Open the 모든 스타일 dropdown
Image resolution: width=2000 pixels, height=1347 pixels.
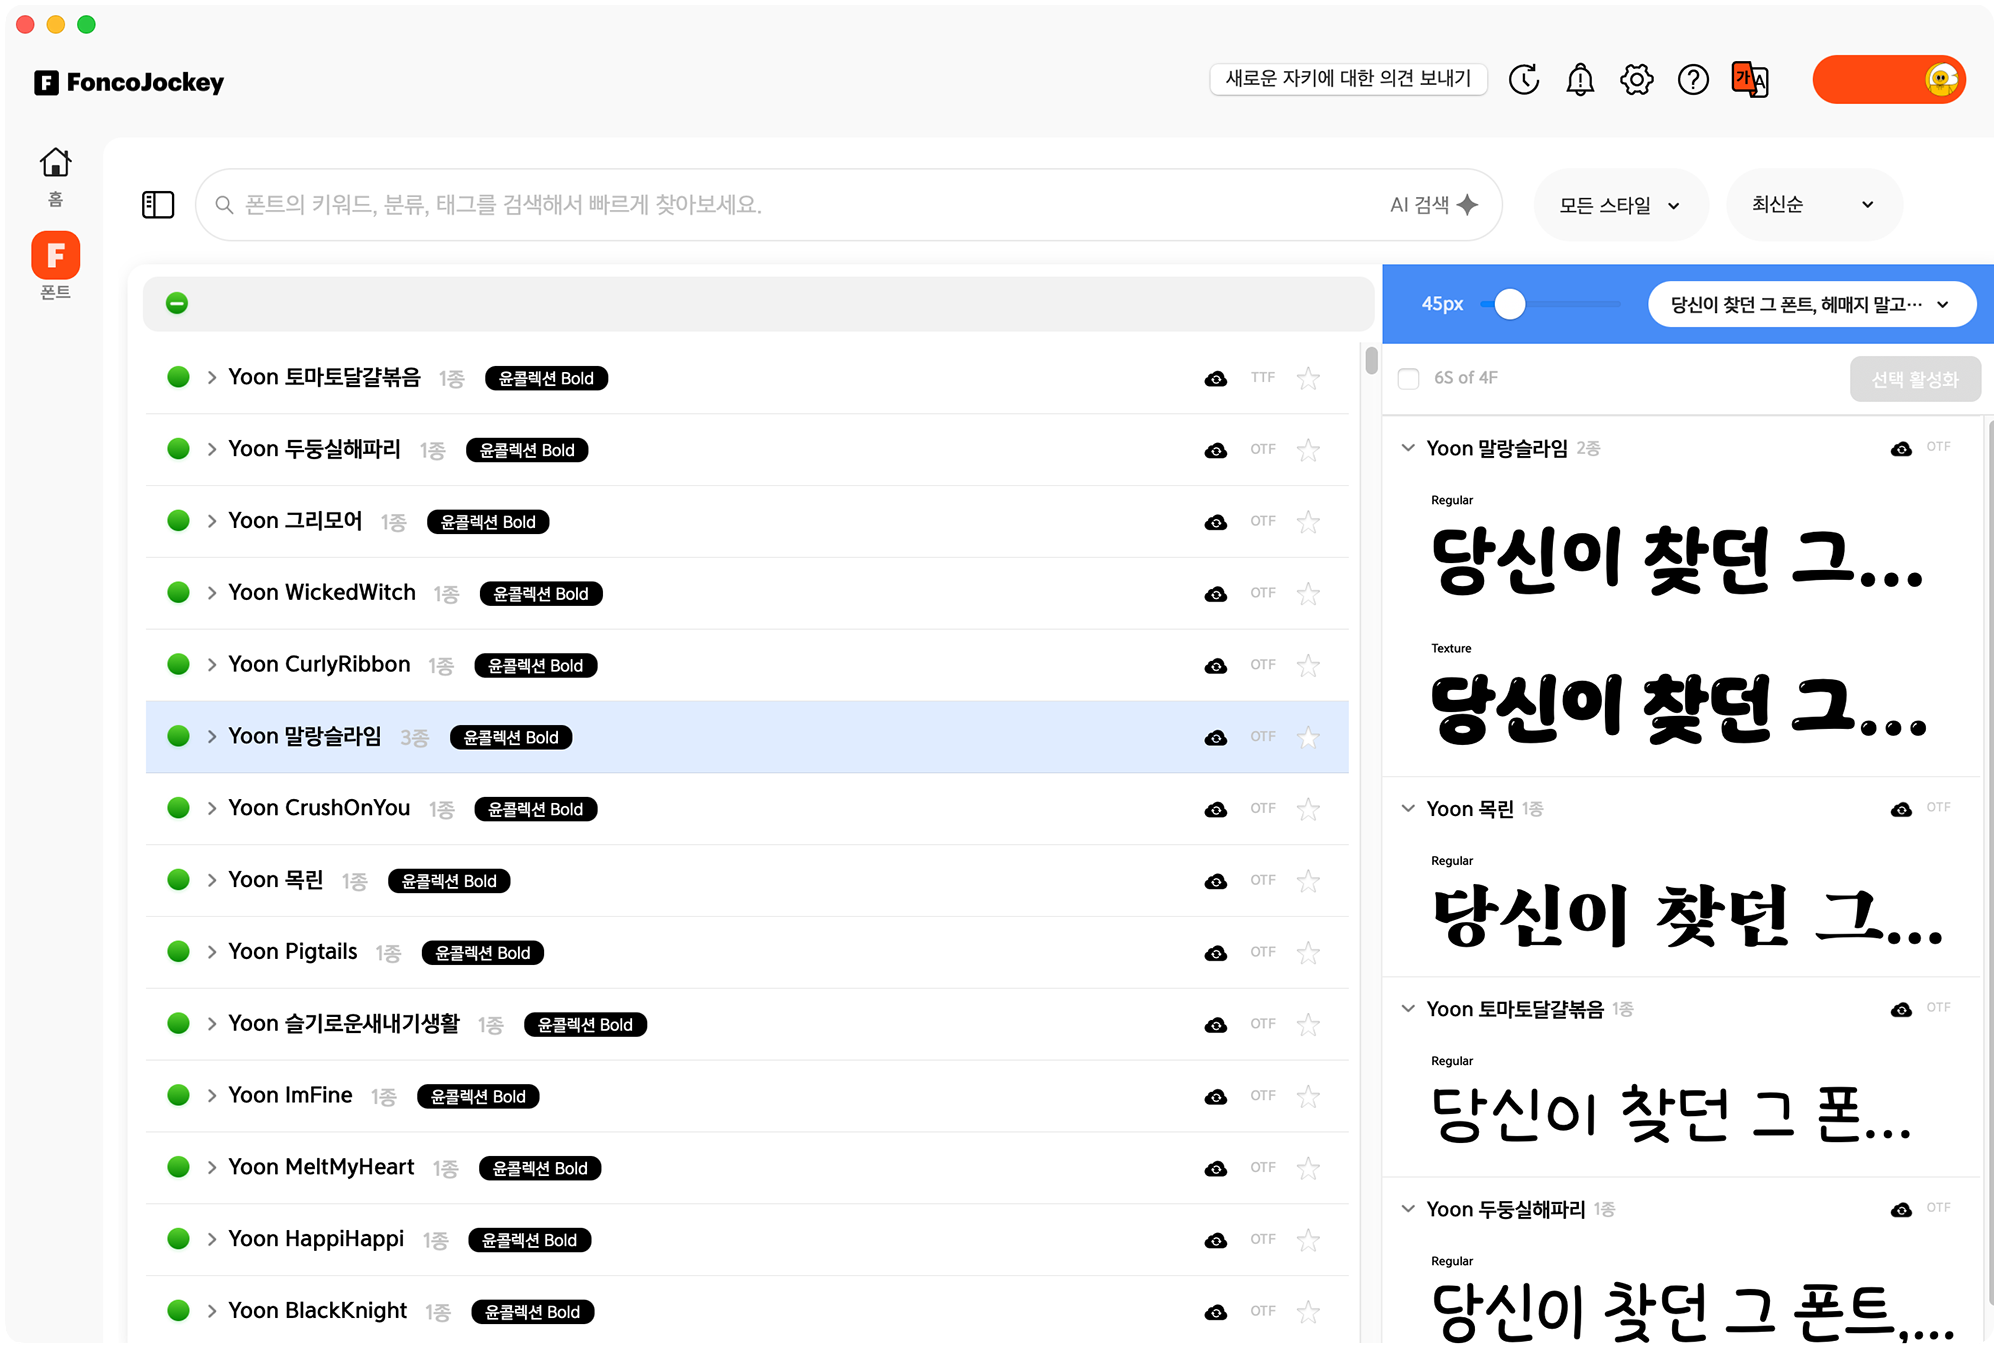(1619, 205)
